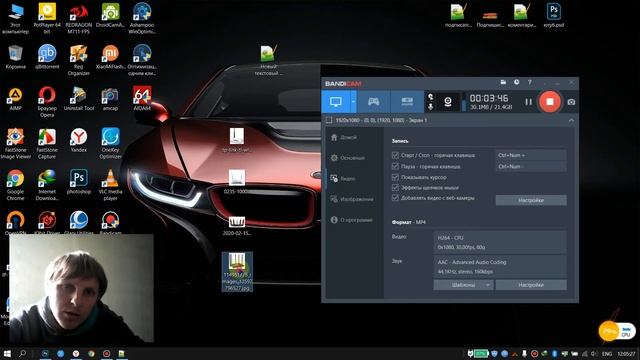This screenshot has width=640, height=360.
Task: Open screen recording mode dropdown arrow
Action: pyautogui.click(x=353, y=102)
